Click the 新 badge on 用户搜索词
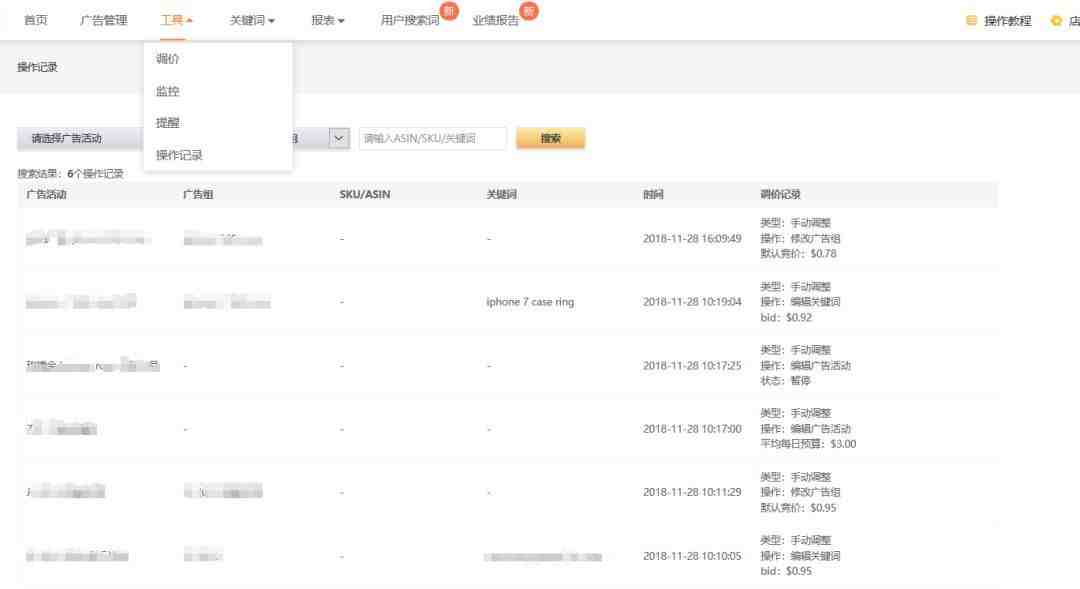This screenshot has height=589, width=1080. coord(449,10)
